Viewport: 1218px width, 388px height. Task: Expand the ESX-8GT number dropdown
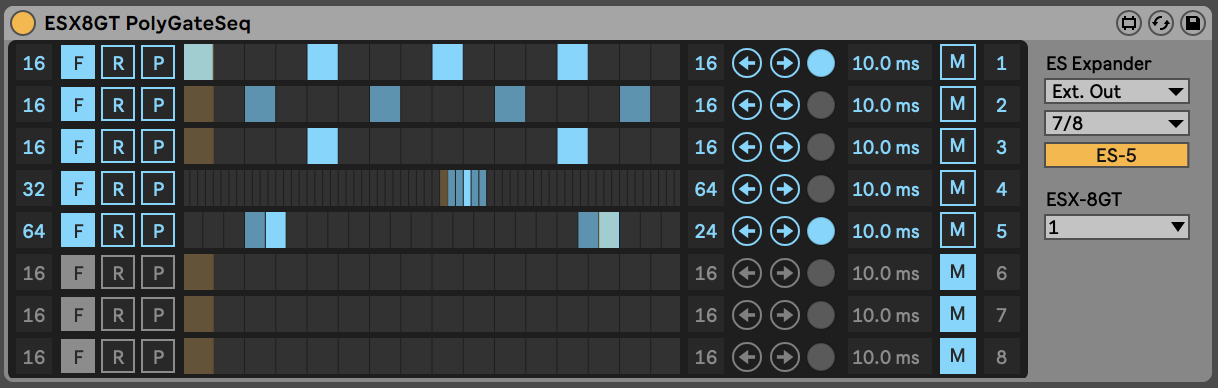pos(1117,228)
